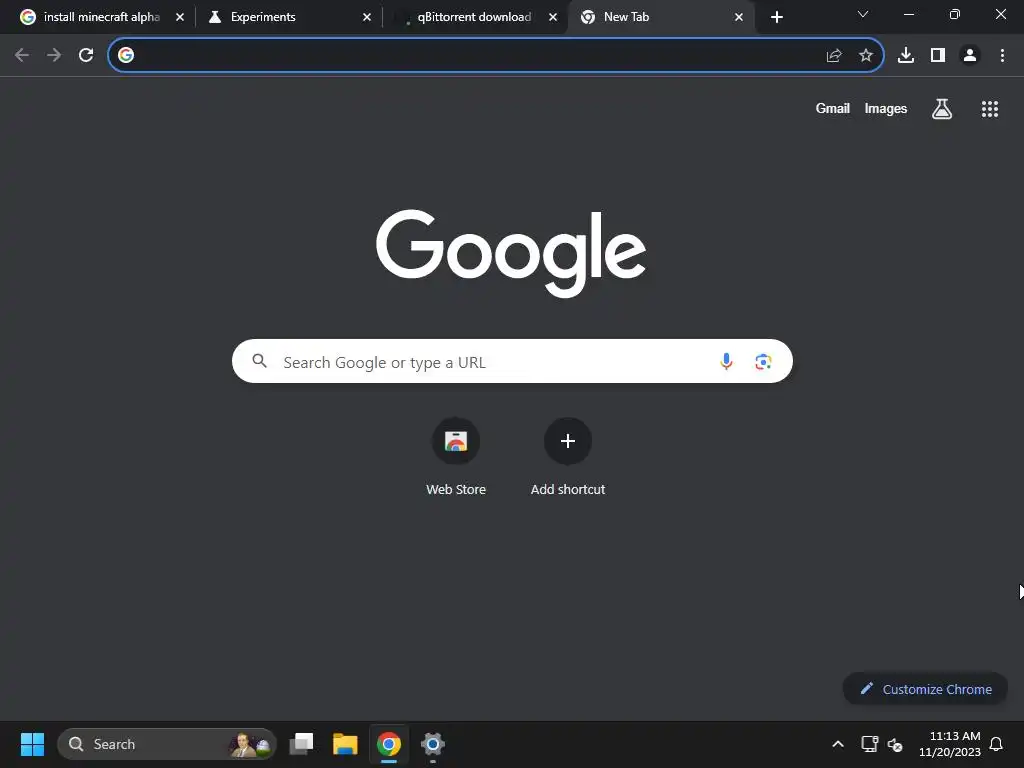The width and height of the screenshot is (1024, 768).
Task: Close the install minecraft alpha tab
Action: [x=180, y=17]
